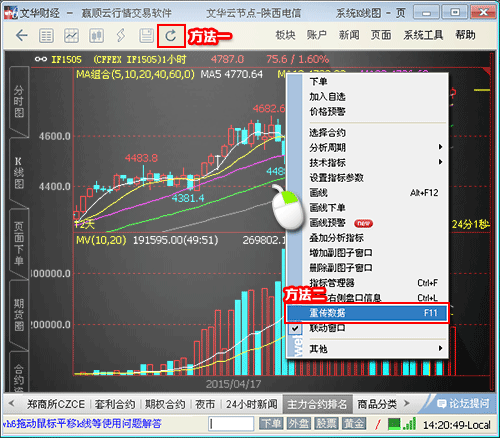Click the save floppy disk icon

click(146, 36)
